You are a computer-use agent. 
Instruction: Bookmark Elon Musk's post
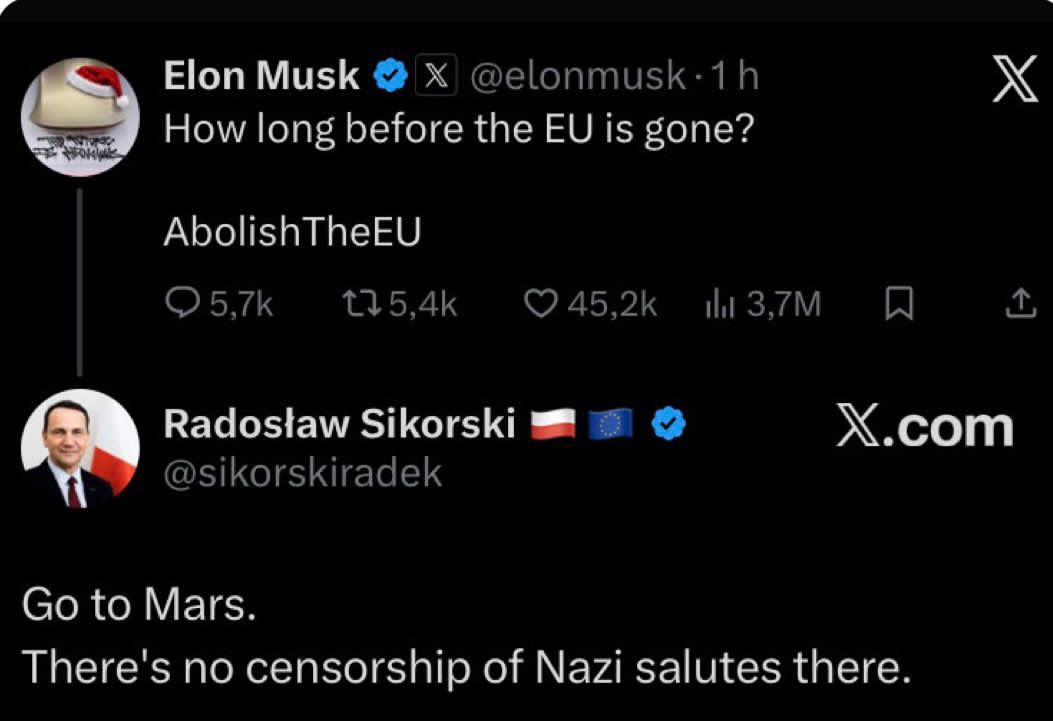click(x=899, y=303)
